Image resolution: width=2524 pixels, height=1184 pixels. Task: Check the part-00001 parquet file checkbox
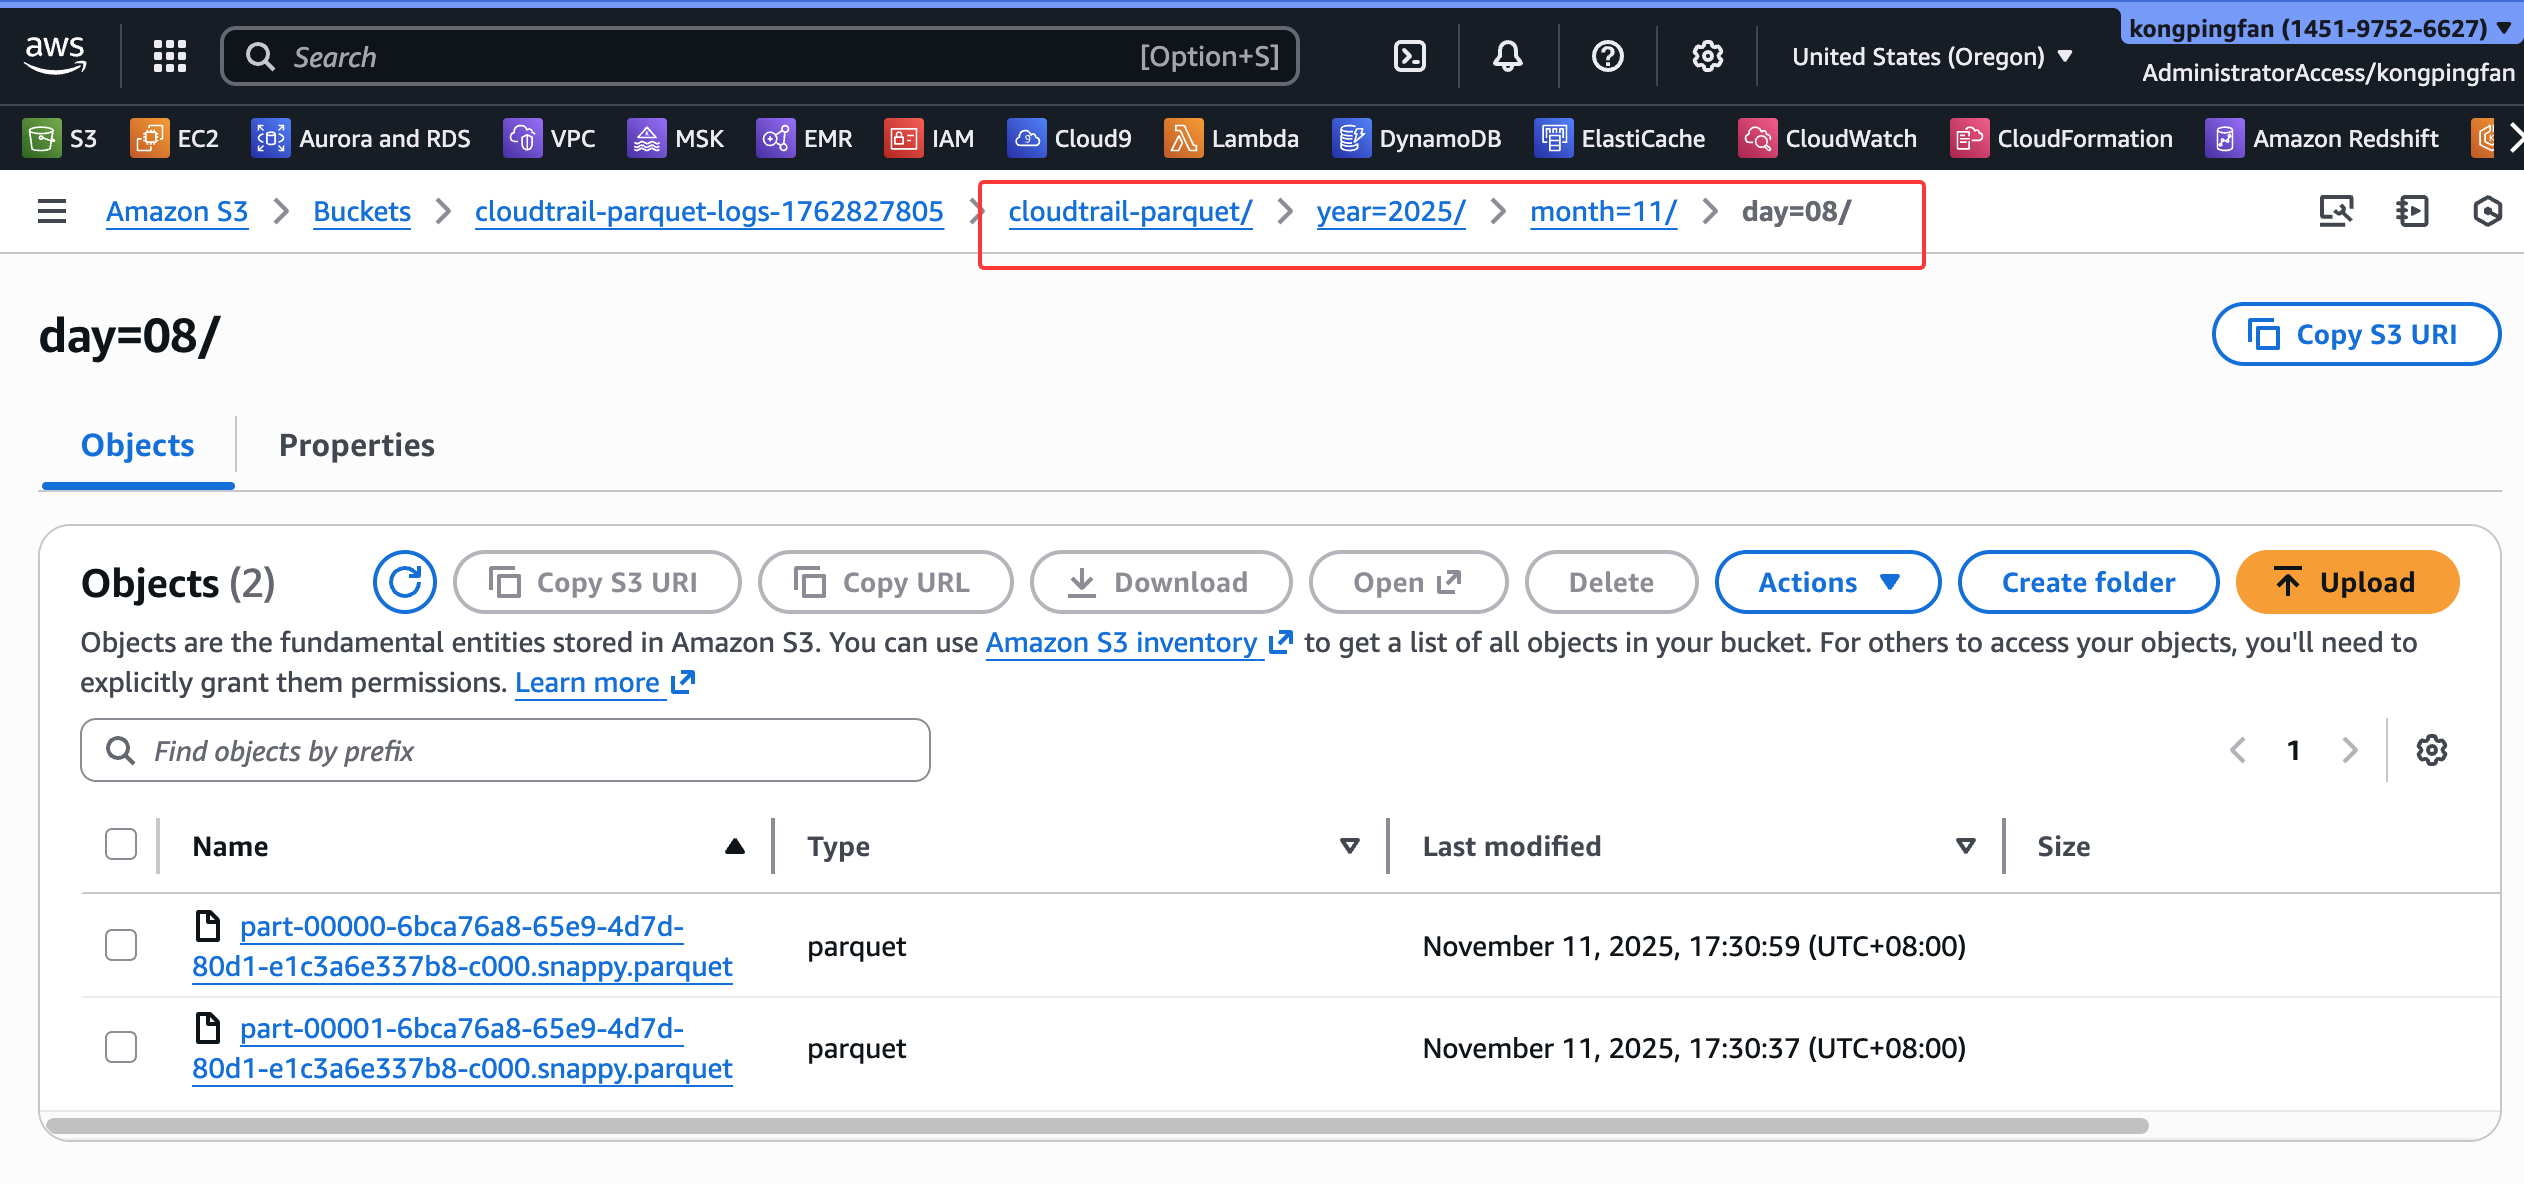point(121,1047)
